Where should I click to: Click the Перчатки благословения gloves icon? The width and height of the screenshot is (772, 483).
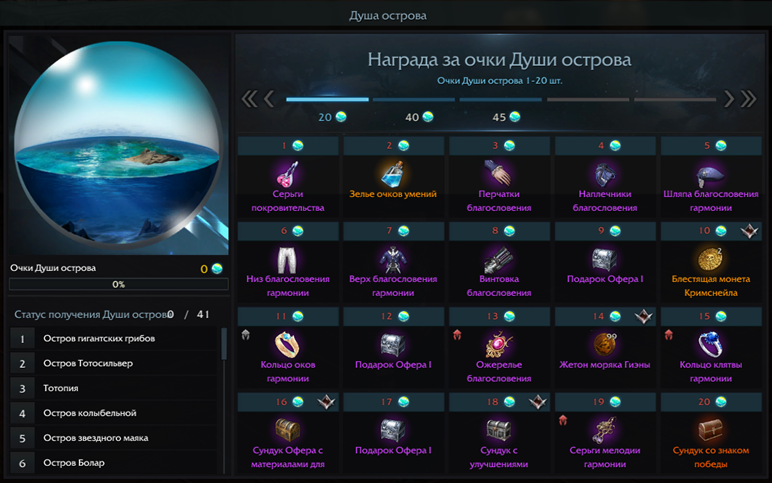click(498, 173)
